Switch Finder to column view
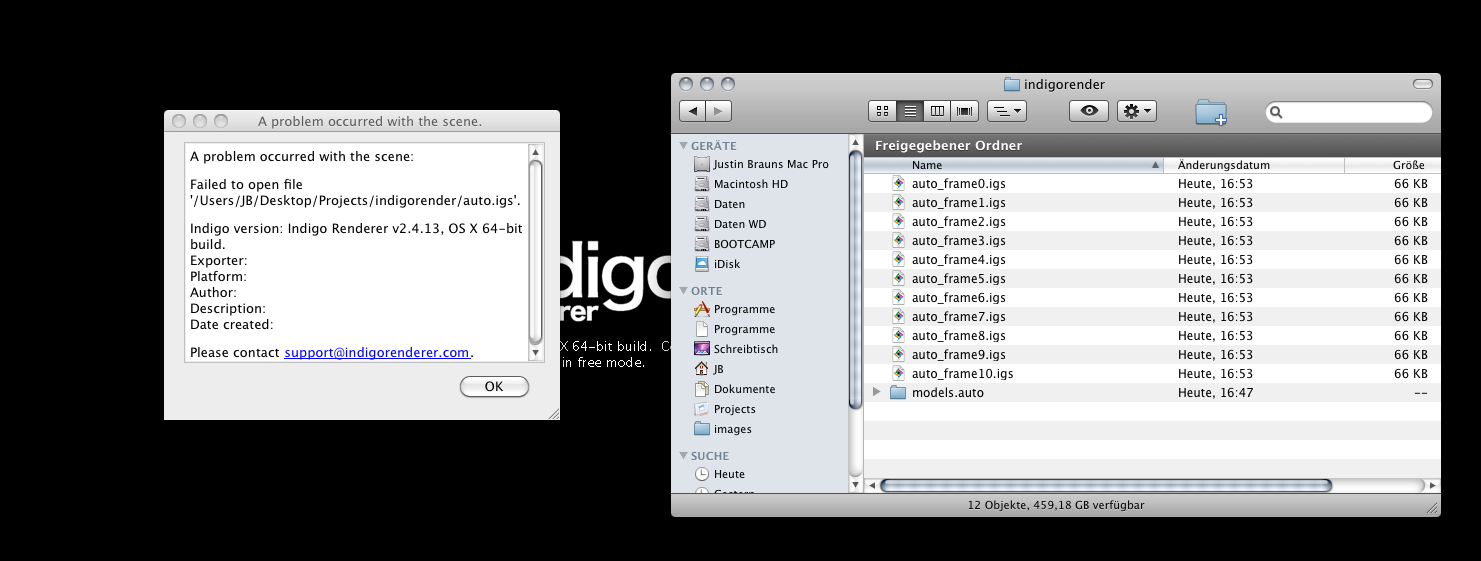The width and height of the screenshot is (1481, 561). coord(937,111)
